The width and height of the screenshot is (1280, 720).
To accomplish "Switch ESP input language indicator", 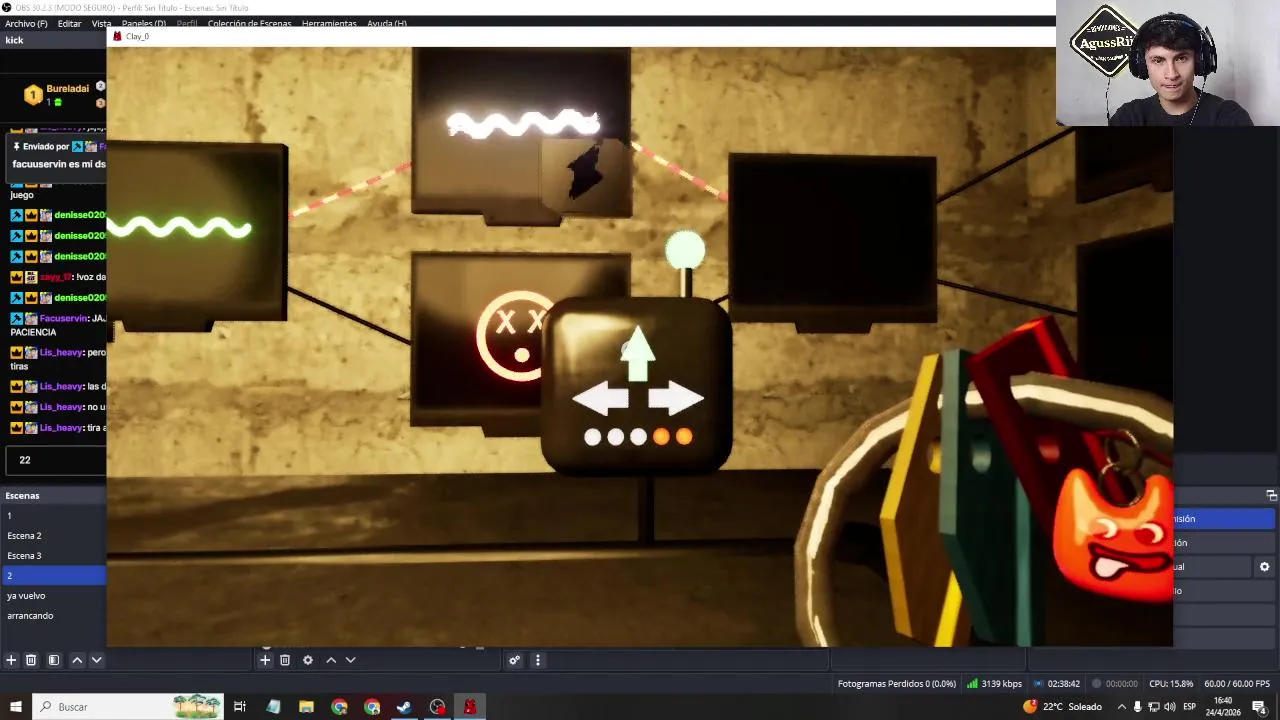I will [x=1190, y=707].
